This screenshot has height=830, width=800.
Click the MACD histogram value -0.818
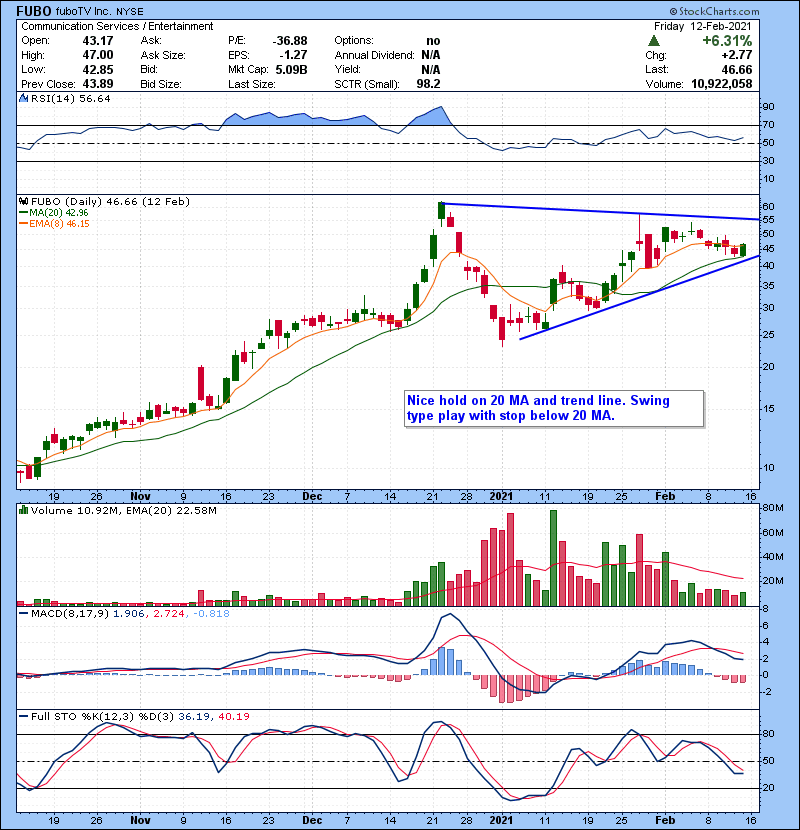211,614
